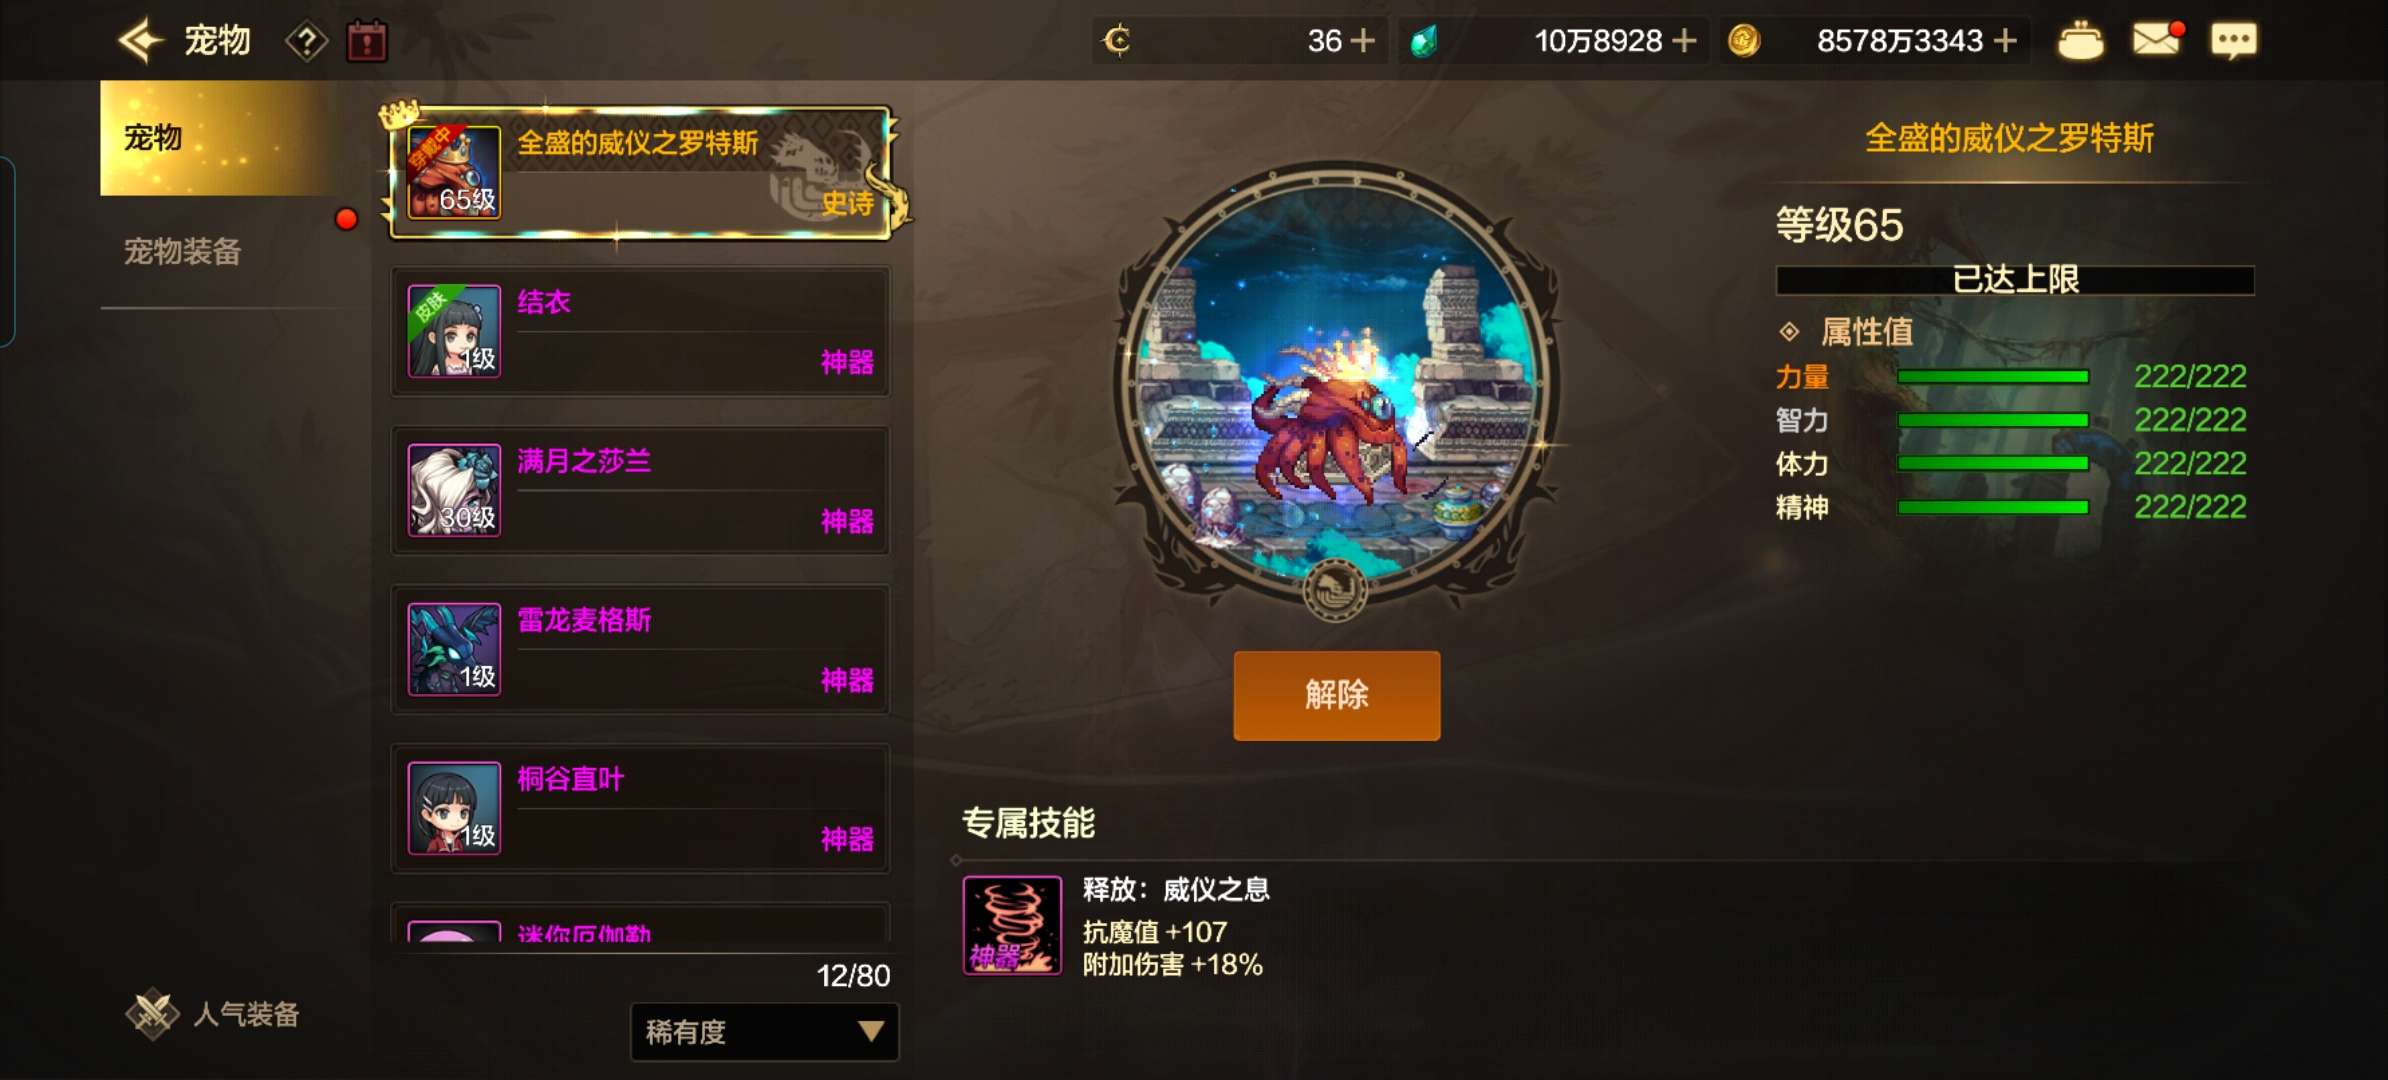Open the red calendar notice icon

click(x=367, y=42)
